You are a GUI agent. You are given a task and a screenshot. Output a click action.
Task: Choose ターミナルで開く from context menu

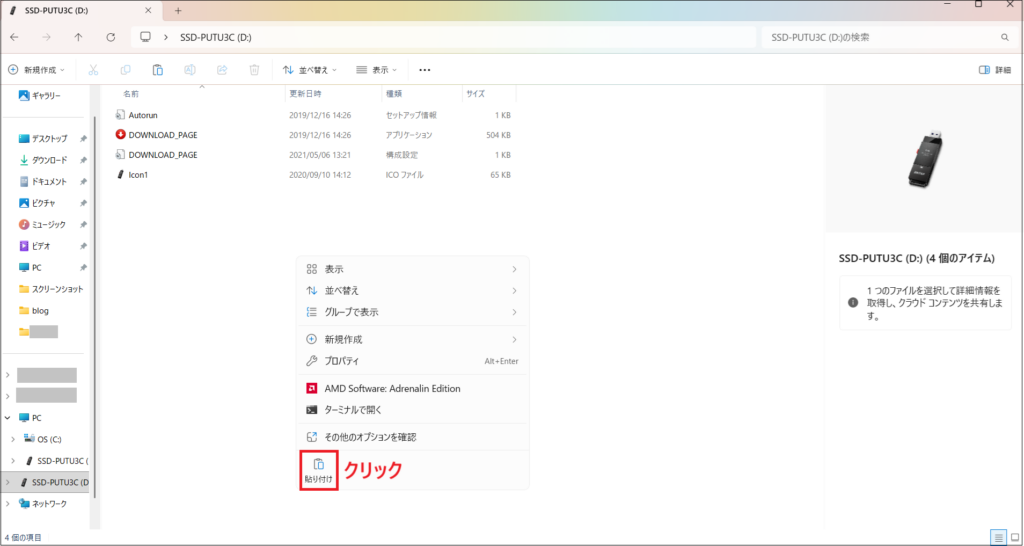click(353, 409)
